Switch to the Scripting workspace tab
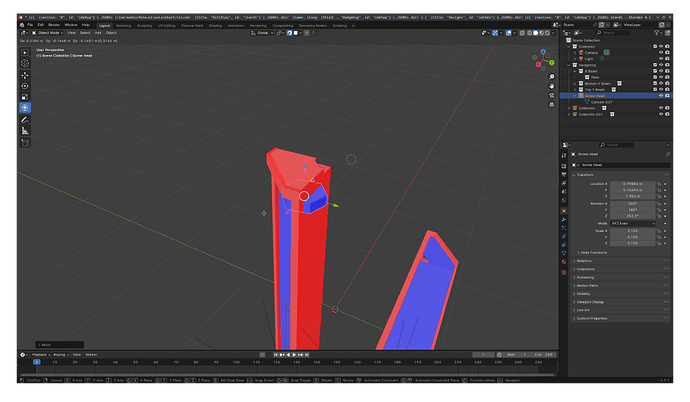The width and height of the screenshot is (690, 402). (x=339, y=26)
